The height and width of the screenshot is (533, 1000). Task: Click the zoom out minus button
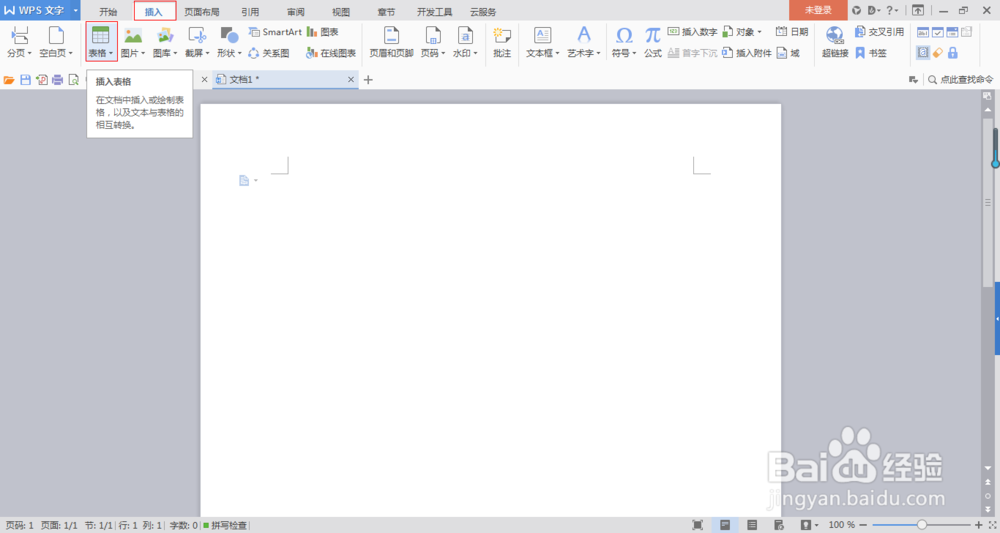[x=865, y=525]
